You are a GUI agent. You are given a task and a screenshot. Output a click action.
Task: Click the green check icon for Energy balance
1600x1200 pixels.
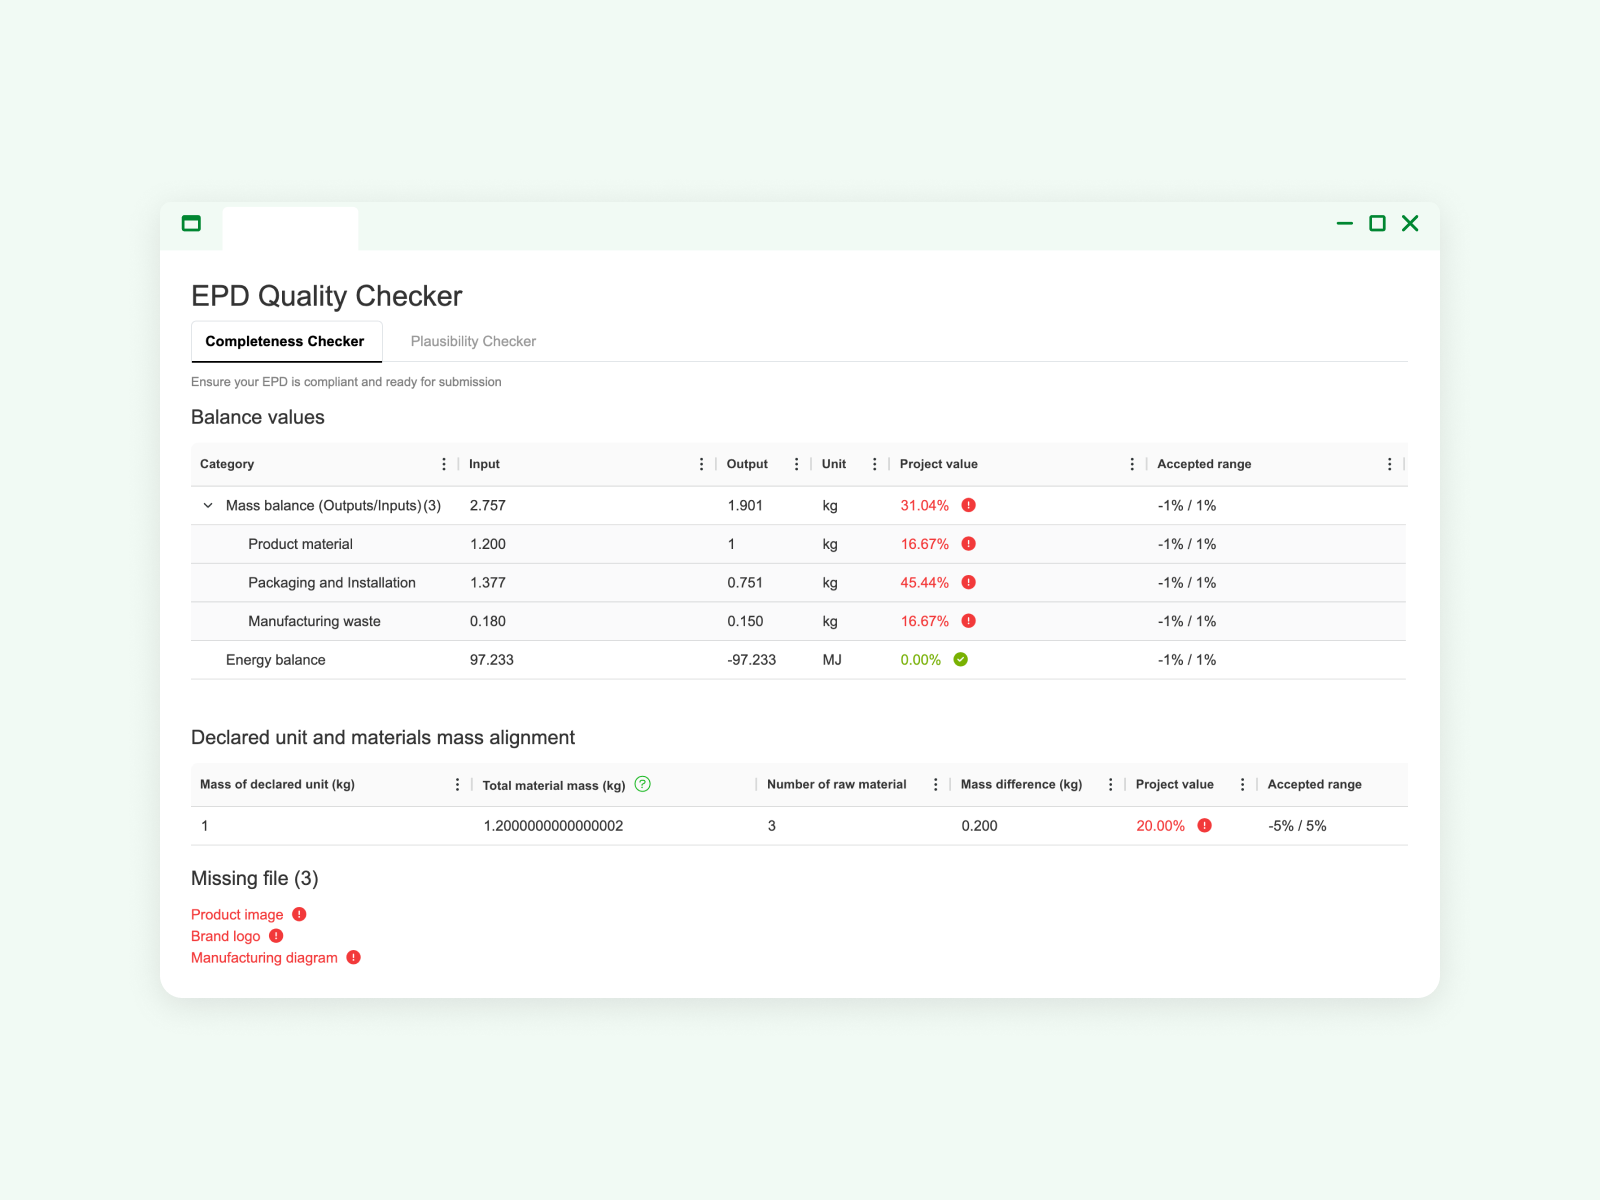click(x=960, y=660)
